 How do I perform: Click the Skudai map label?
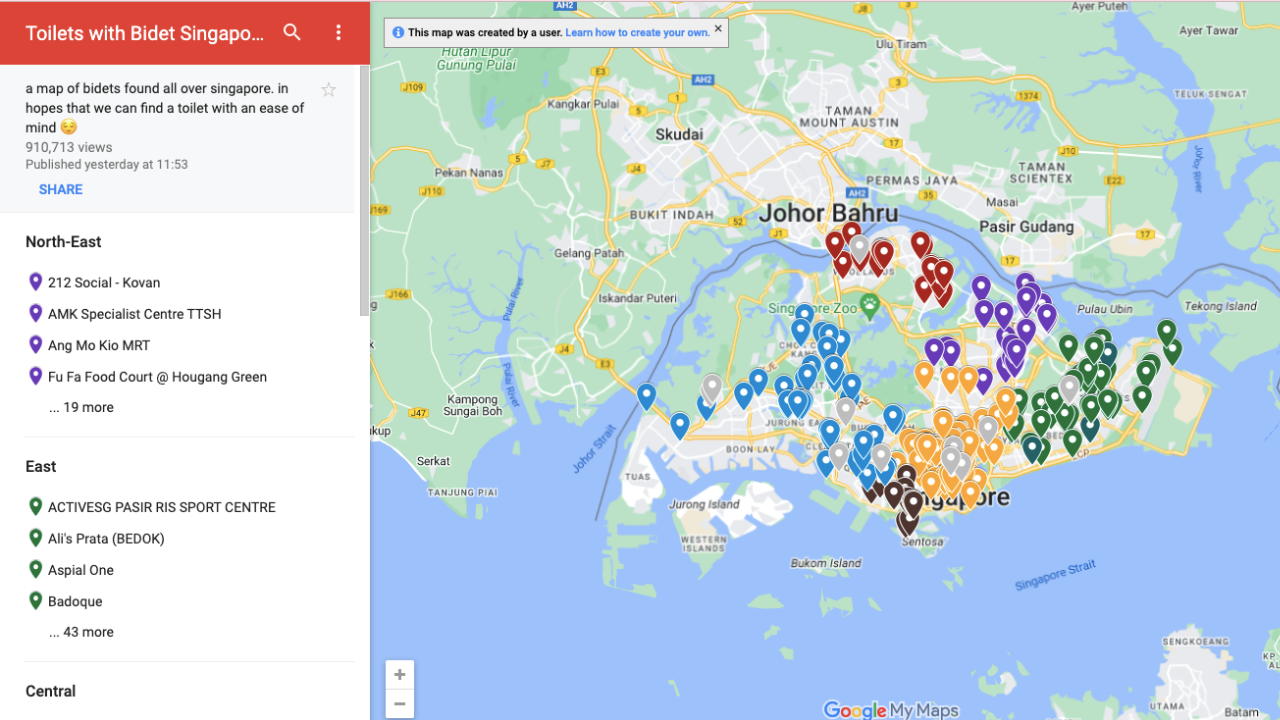pos(679,134)
